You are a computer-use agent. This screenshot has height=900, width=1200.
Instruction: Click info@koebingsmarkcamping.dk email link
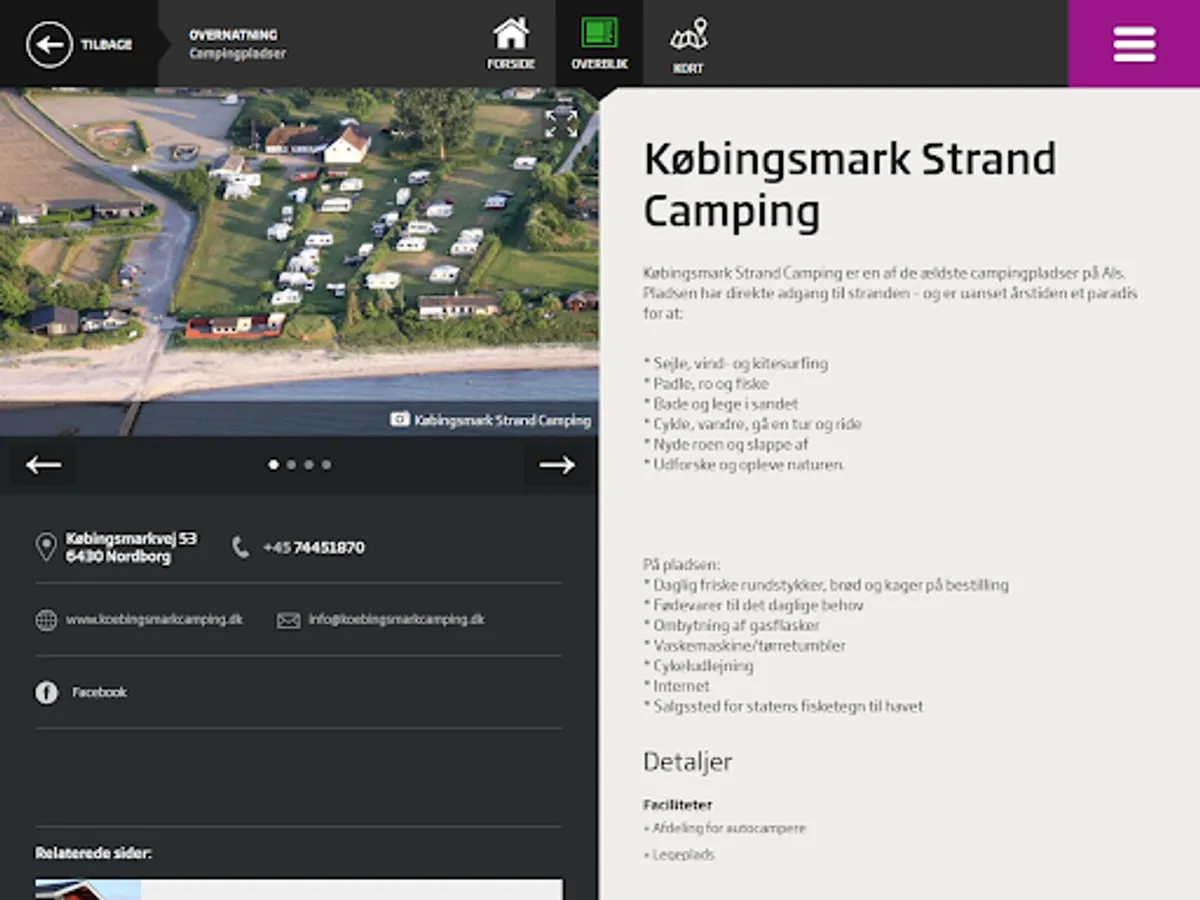tap(396, 619)
